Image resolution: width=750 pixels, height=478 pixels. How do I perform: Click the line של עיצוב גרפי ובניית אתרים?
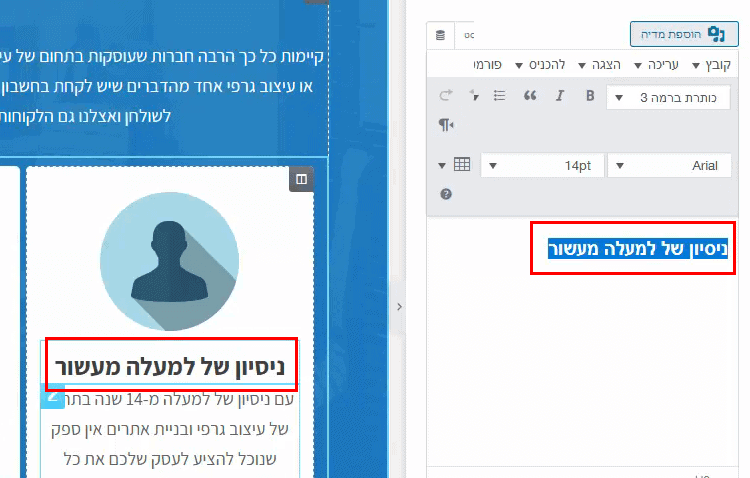(170, 429)
